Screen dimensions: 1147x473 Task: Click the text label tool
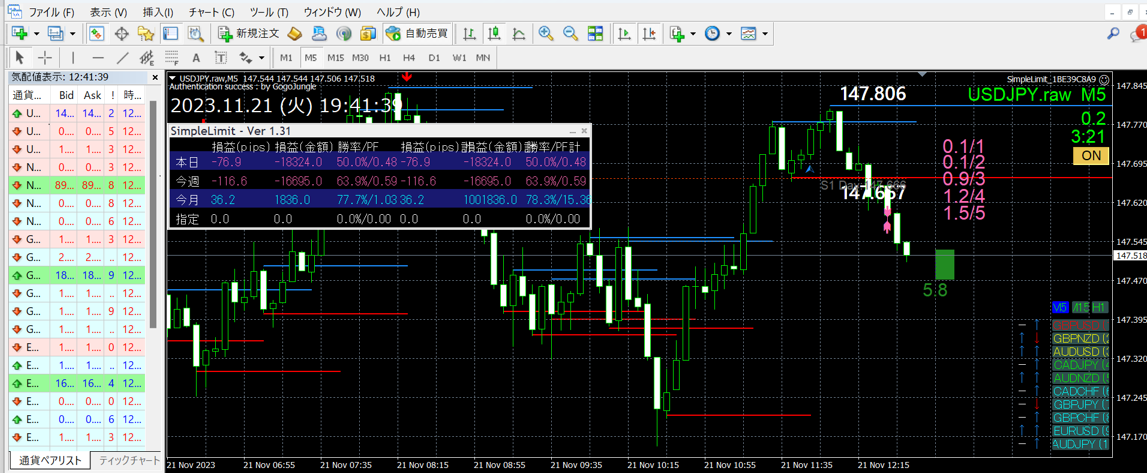point(196,58)
